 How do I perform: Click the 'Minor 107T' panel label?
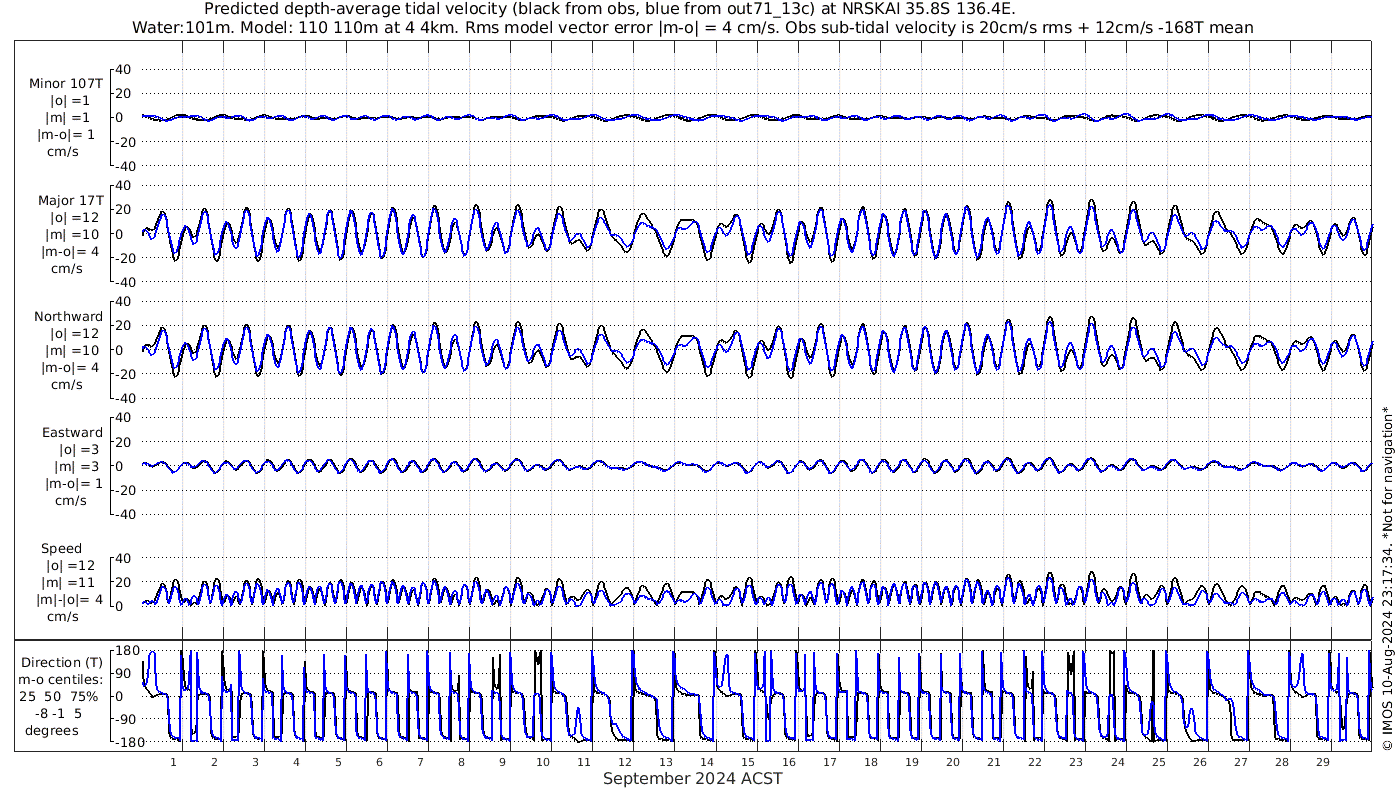click(66, 84)
